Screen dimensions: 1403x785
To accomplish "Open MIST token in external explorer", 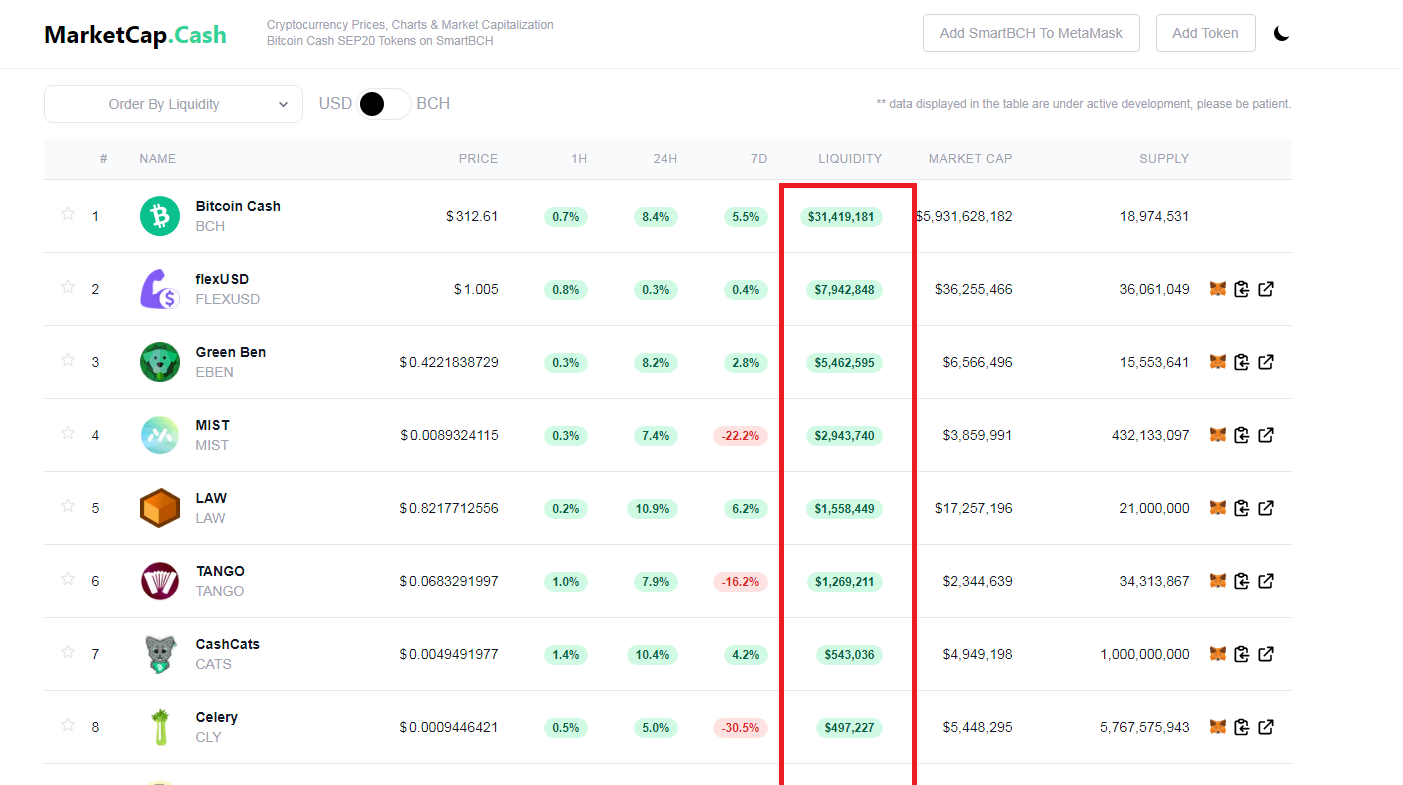I will 1265,435.
